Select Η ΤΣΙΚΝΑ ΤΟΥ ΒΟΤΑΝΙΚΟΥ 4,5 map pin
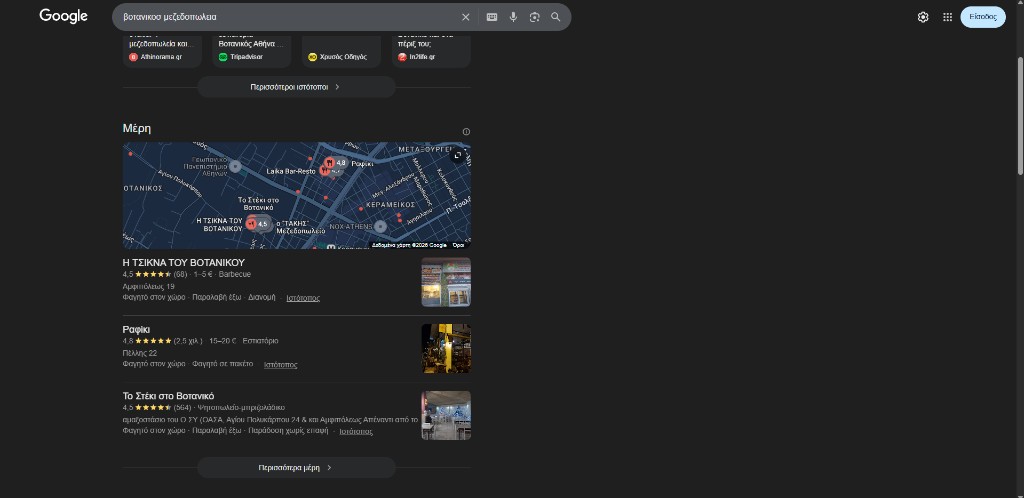 click(258, 224)
